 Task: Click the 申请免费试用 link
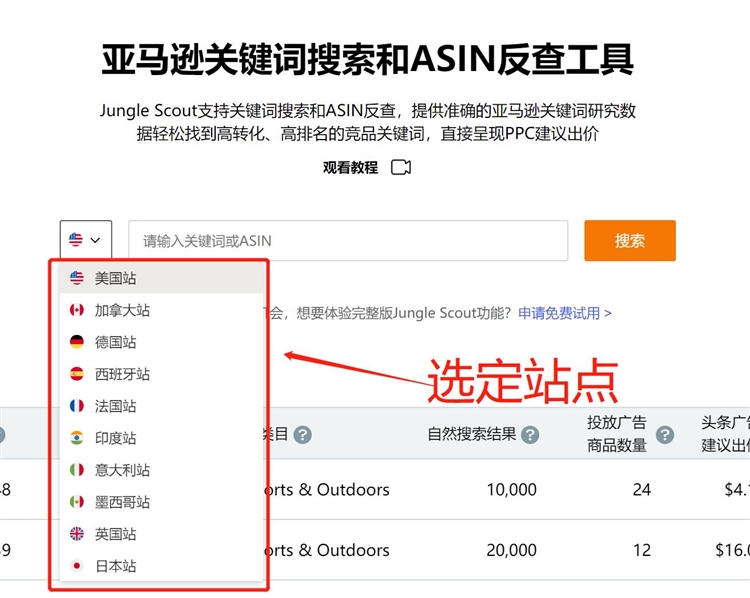tap(564, 313)
